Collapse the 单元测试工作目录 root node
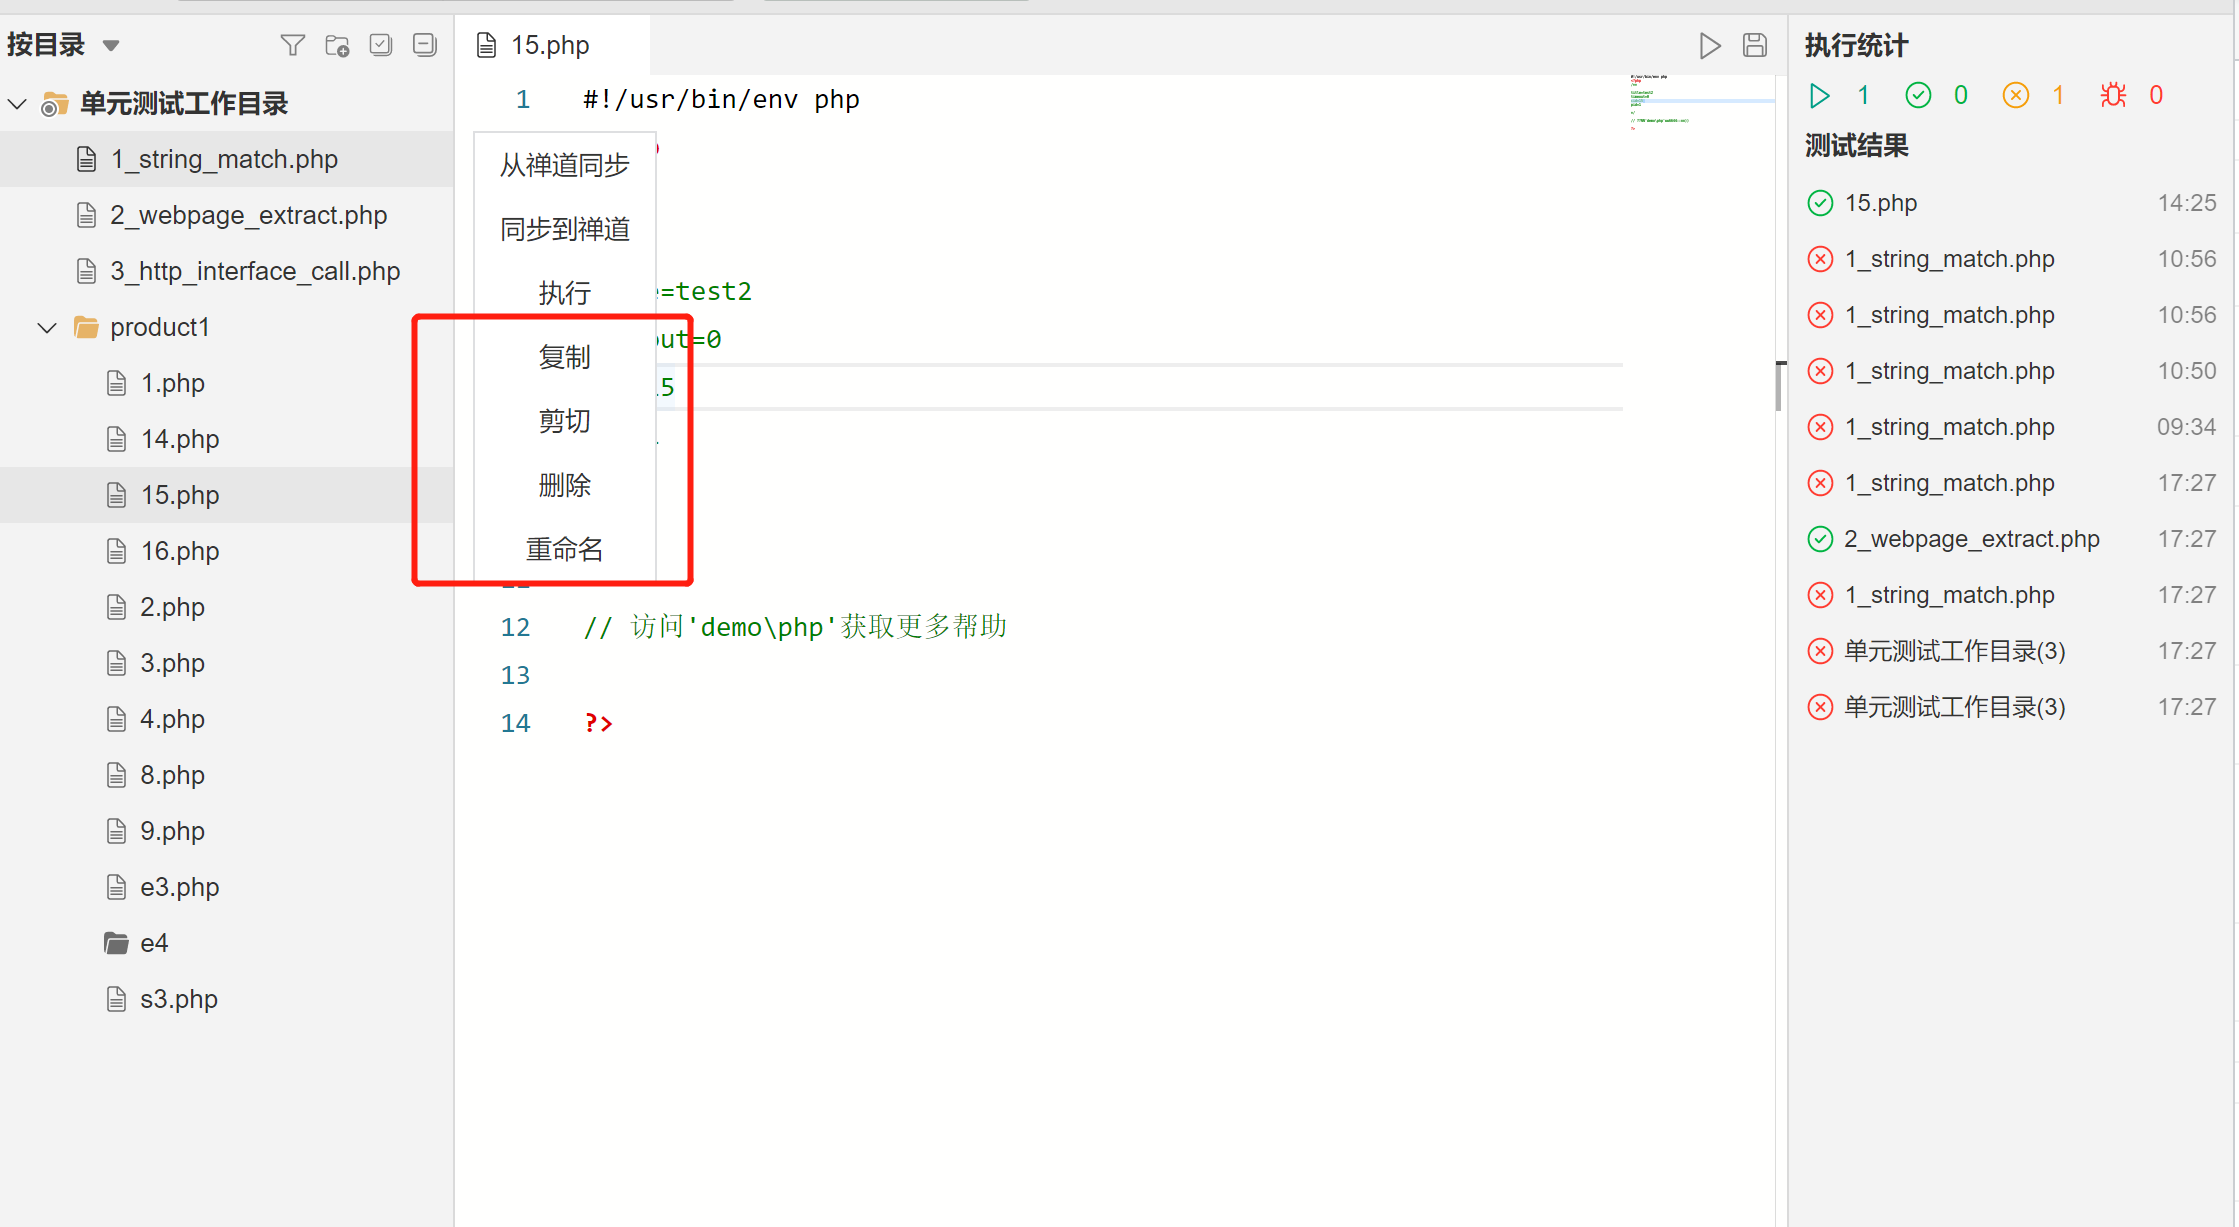 tap(17, 103)
